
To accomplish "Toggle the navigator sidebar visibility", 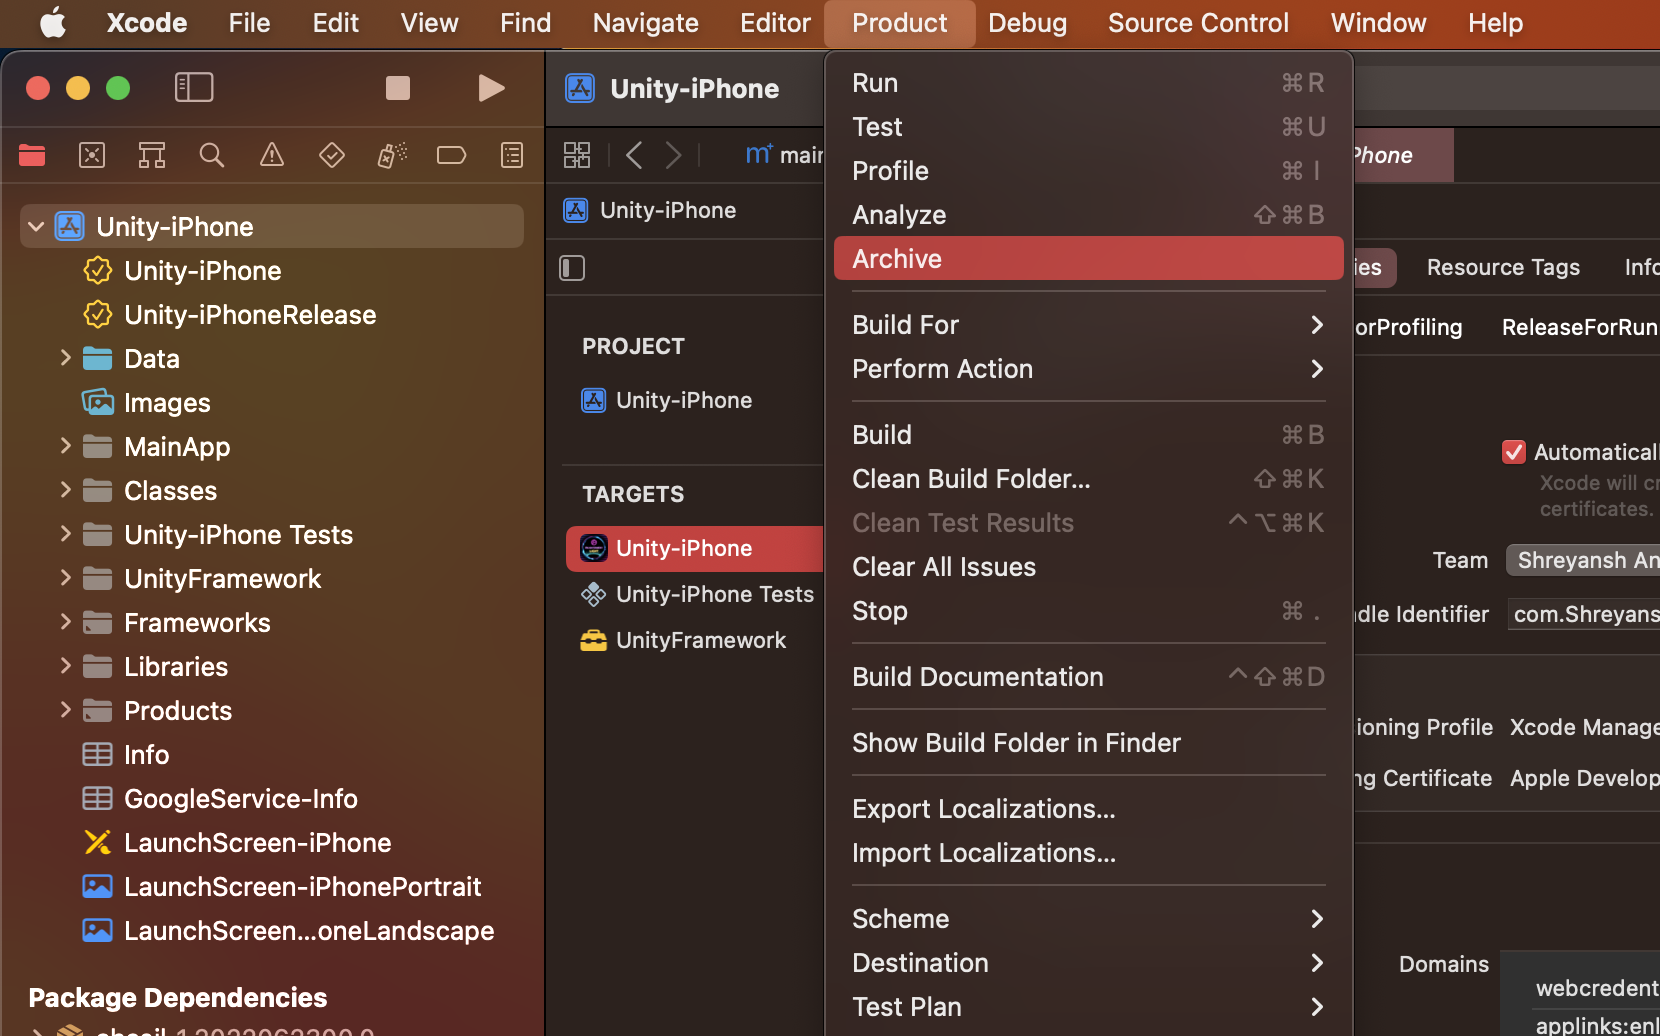I will pos(194,88).
